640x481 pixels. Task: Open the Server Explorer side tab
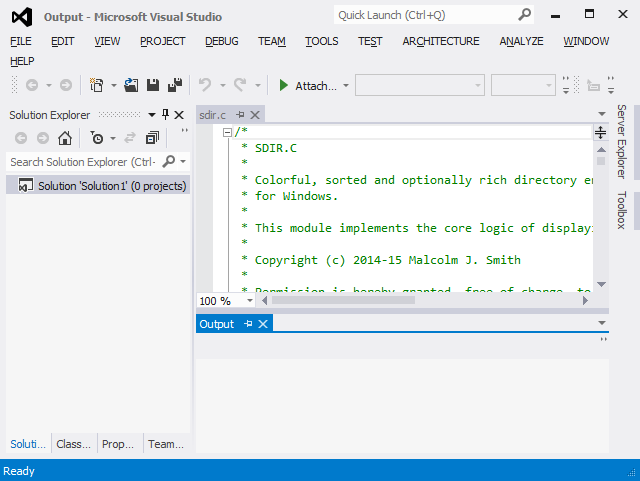[622, 141]
